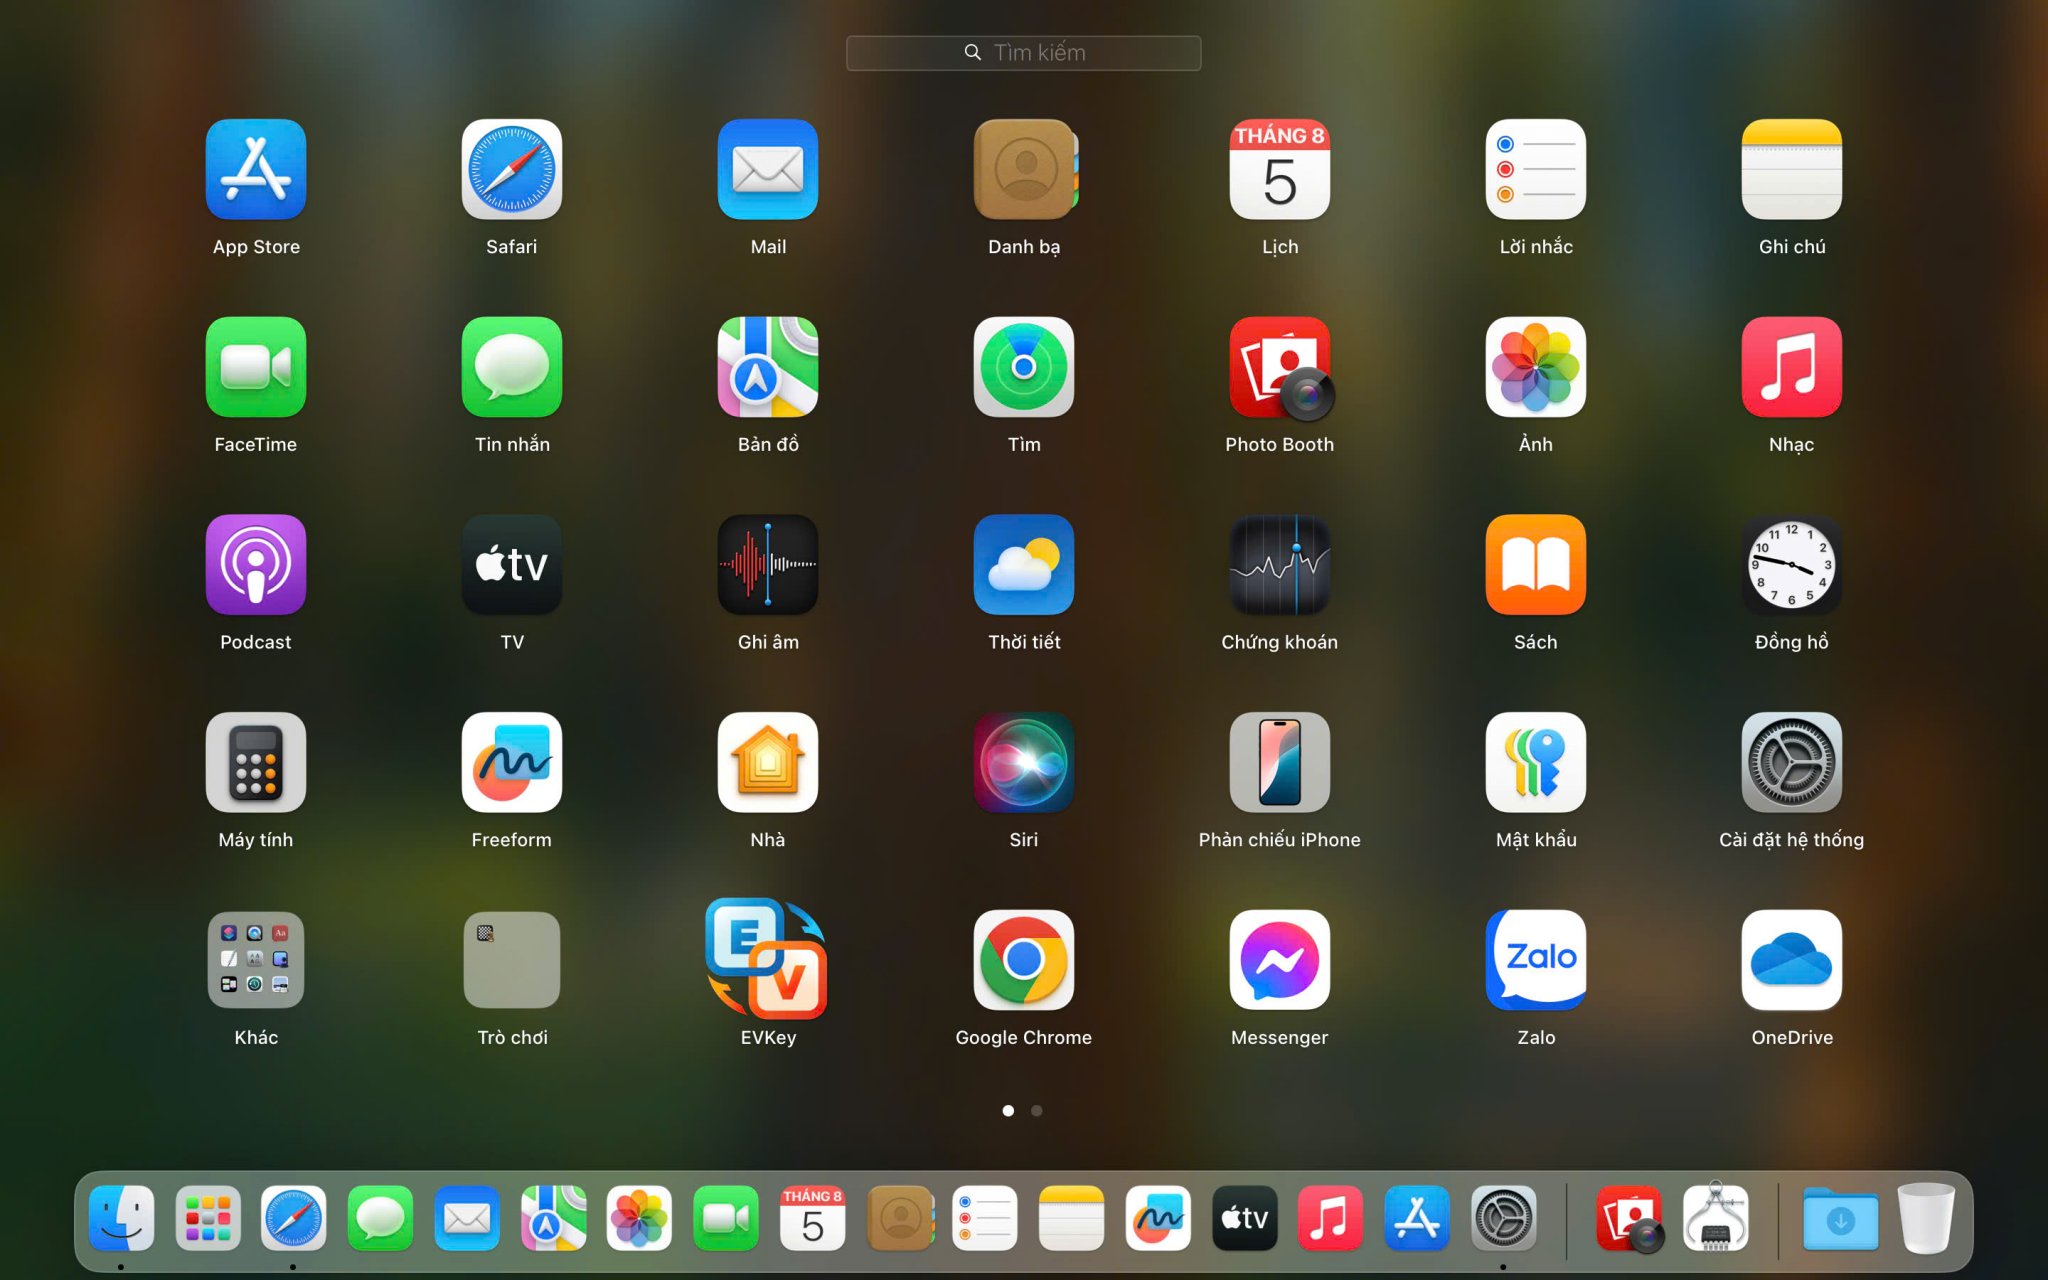Open the Mật khẩu passwords app
Viewport: 2048px width, 1280px height.
tap(1535, 763)
